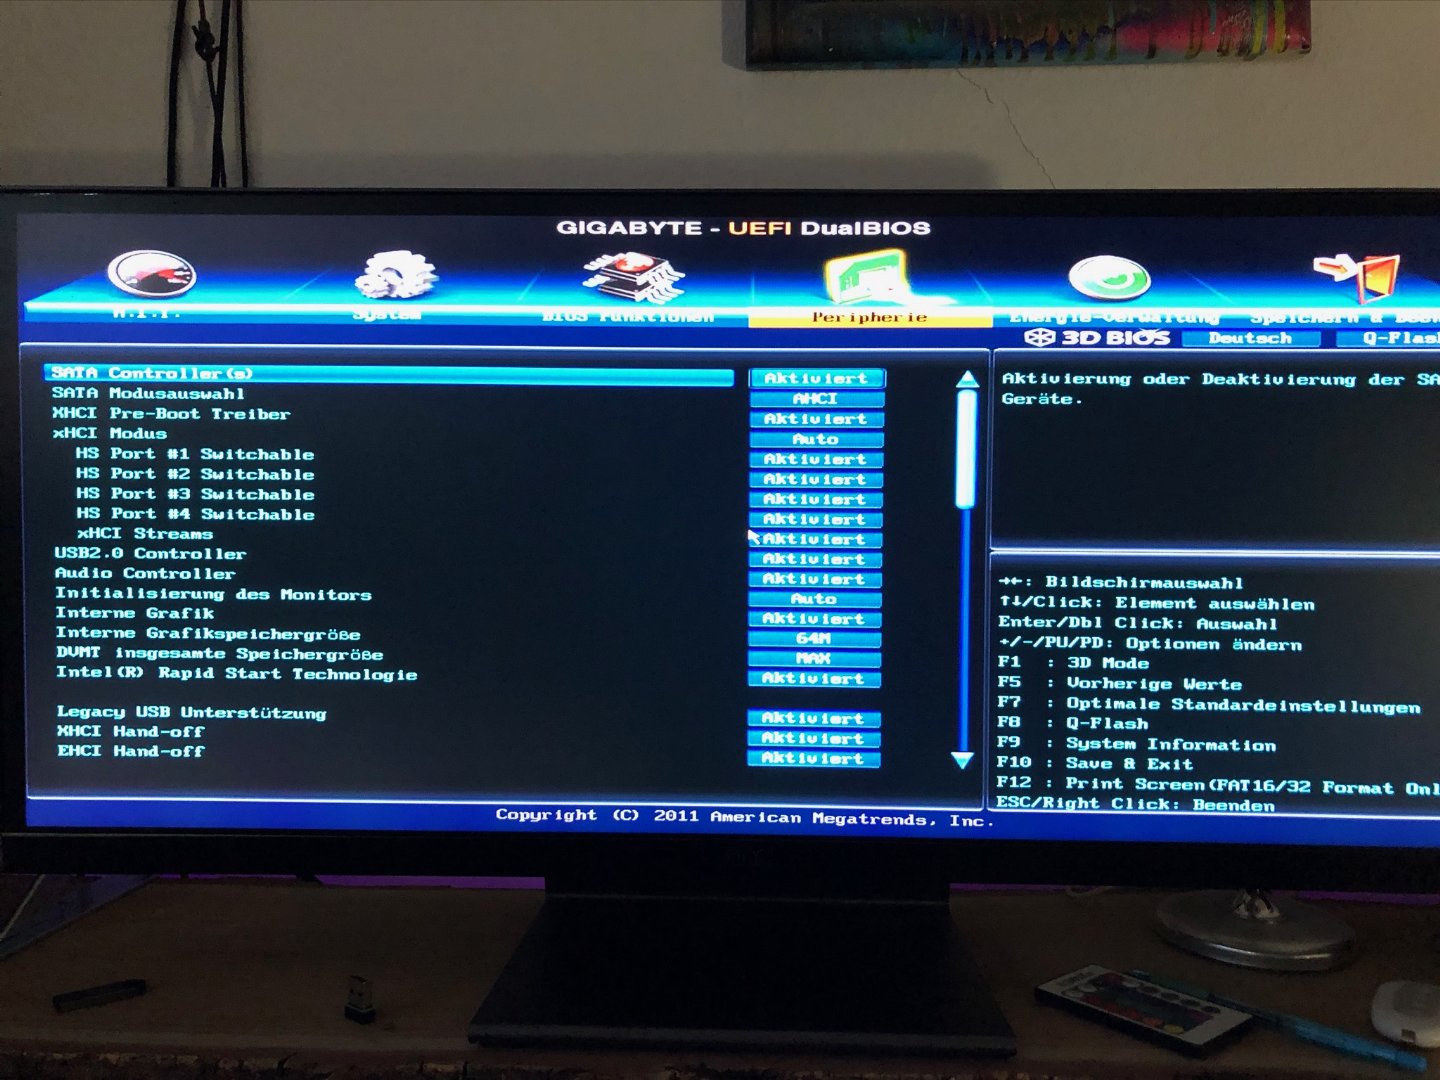
Task: Select the SATA Modusauswahl row label
Action: tap(148, 393)
